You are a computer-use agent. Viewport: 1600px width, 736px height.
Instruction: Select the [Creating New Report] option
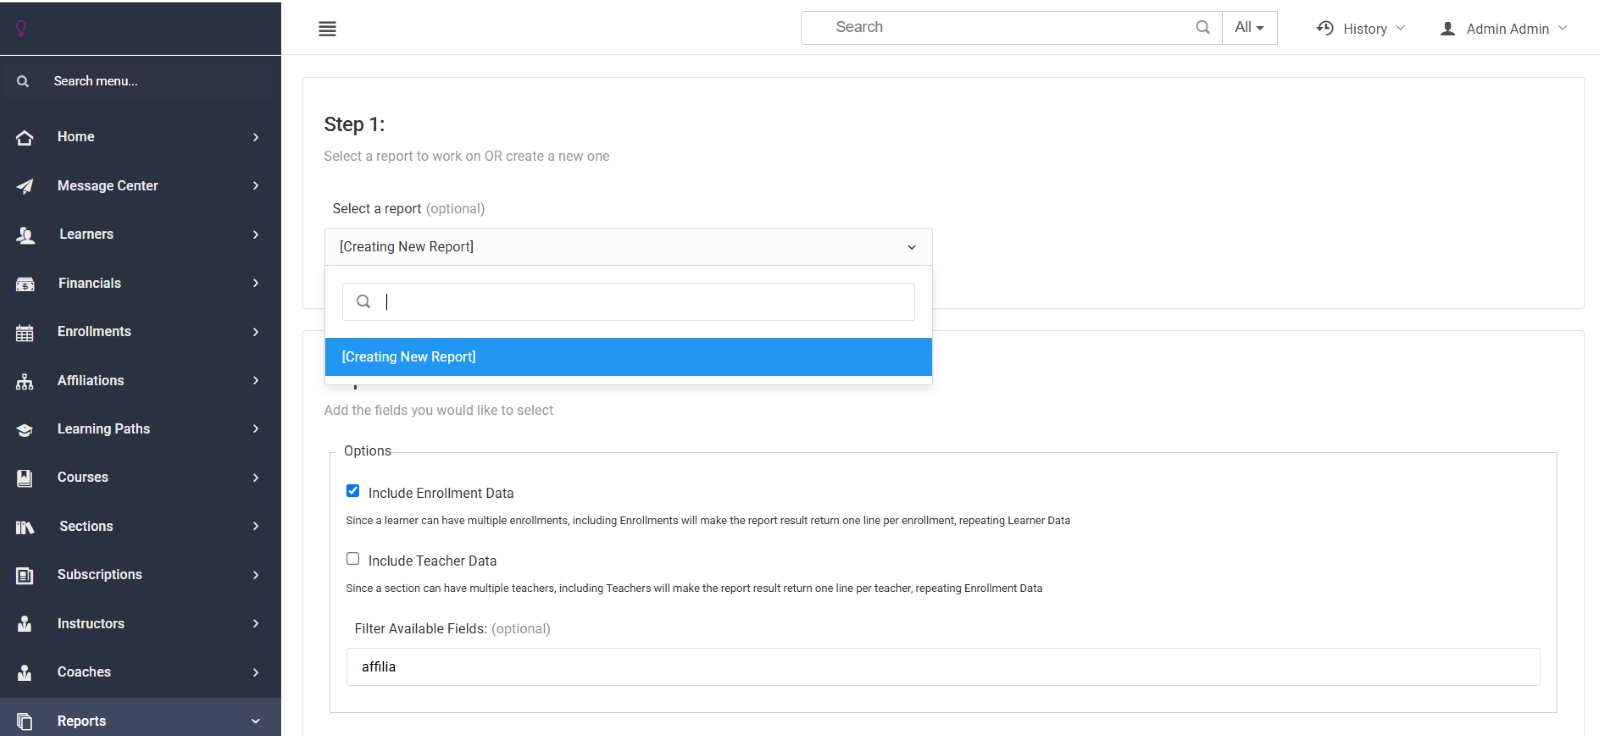tap(628, 357)
